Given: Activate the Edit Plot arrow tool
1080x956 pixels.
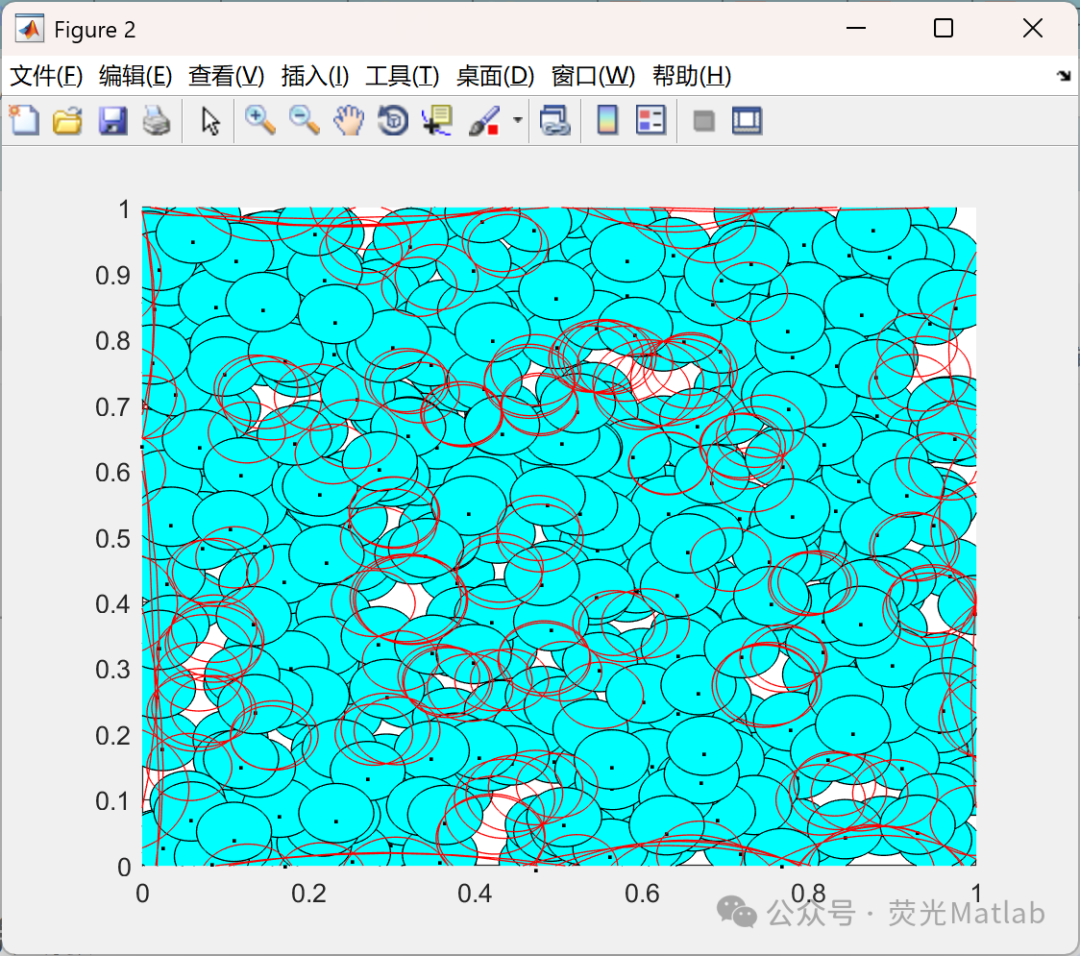Looking at the screenshot, I should point(210,121).
